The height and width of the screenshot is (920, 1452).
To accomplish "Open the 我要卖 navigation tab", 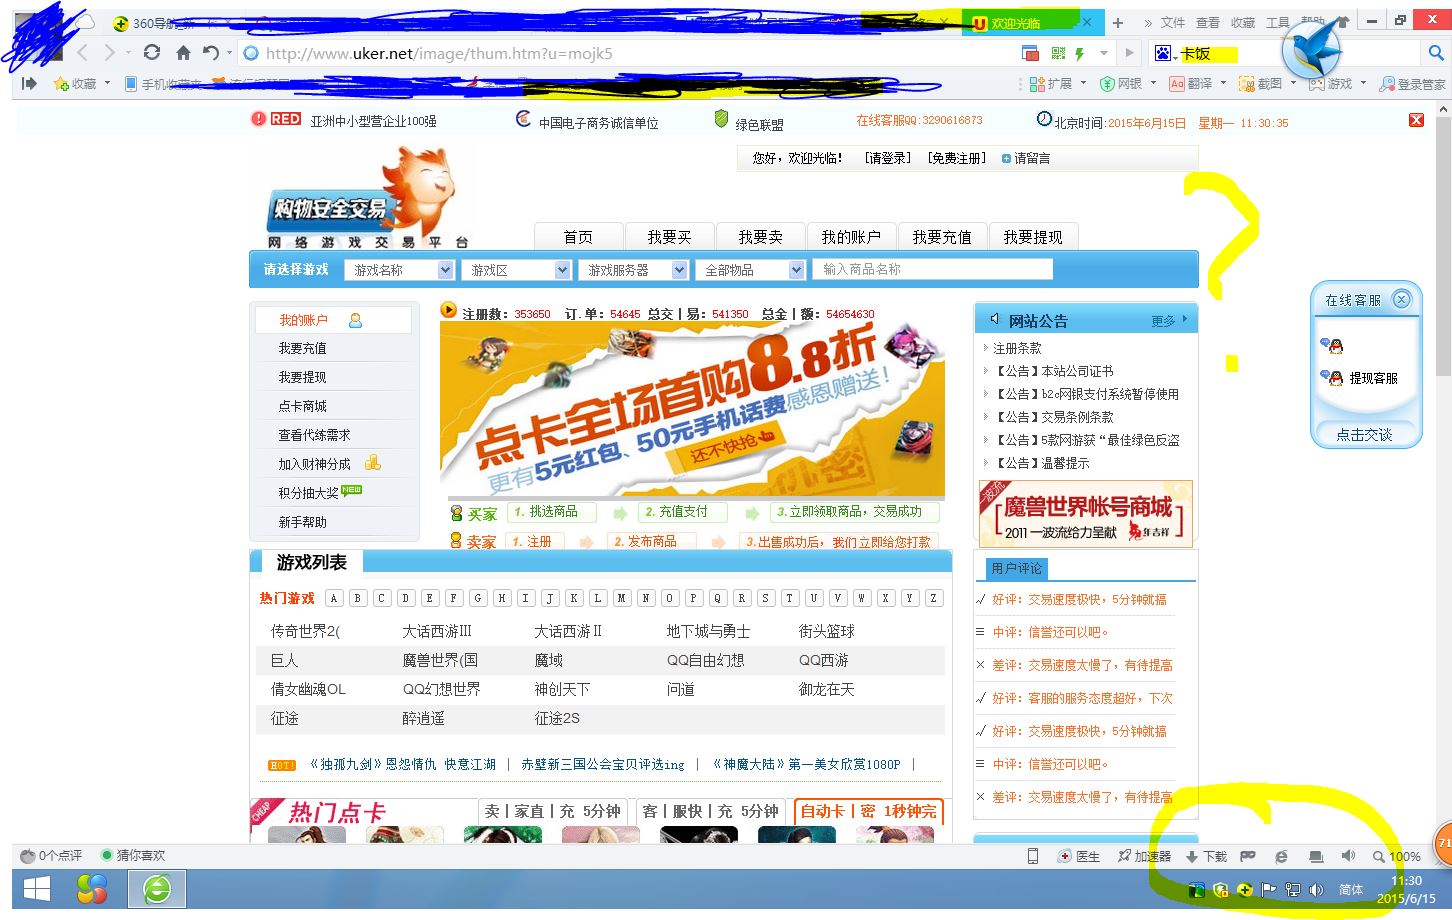I will click(x=760, y=237).
